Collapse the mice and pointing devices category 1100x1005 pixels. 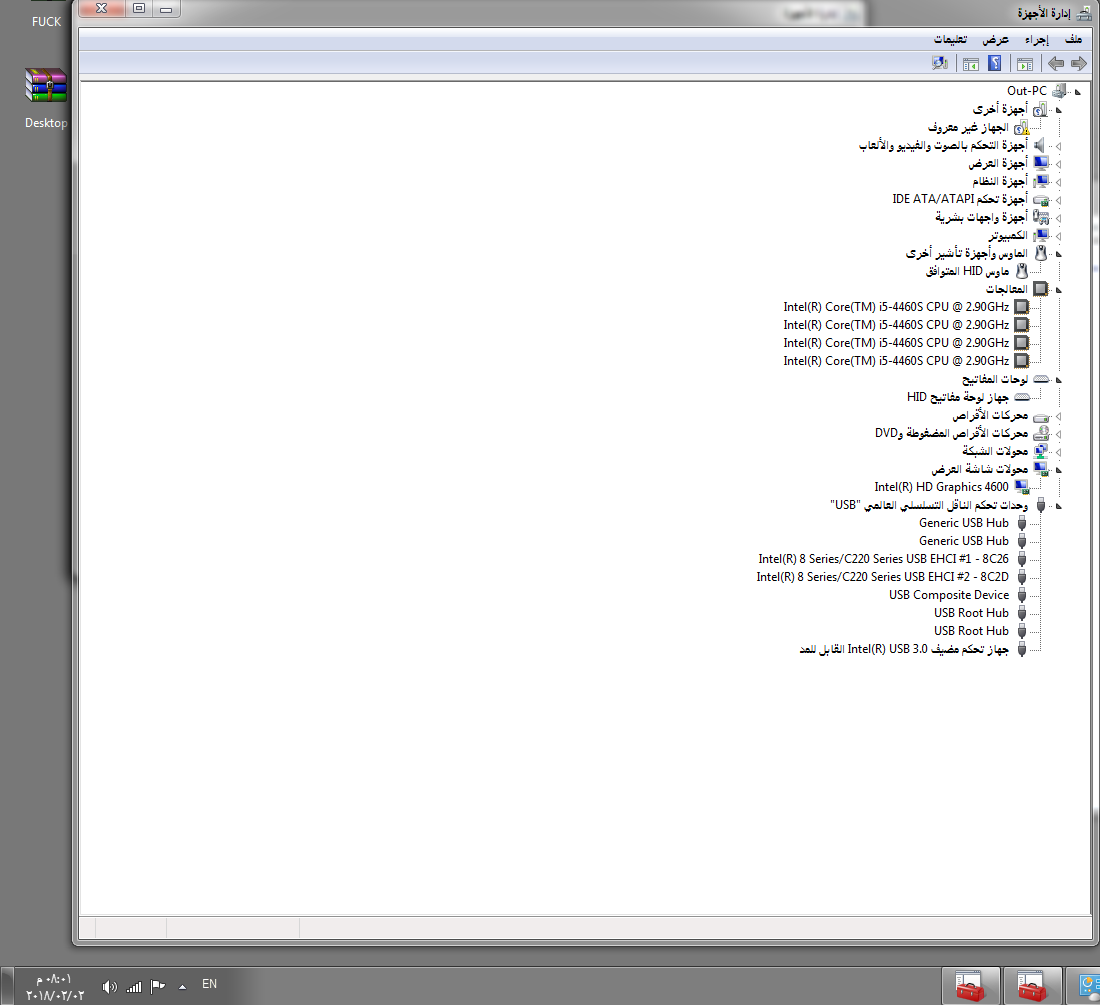pyautogui.click(x=1059, y=253)
